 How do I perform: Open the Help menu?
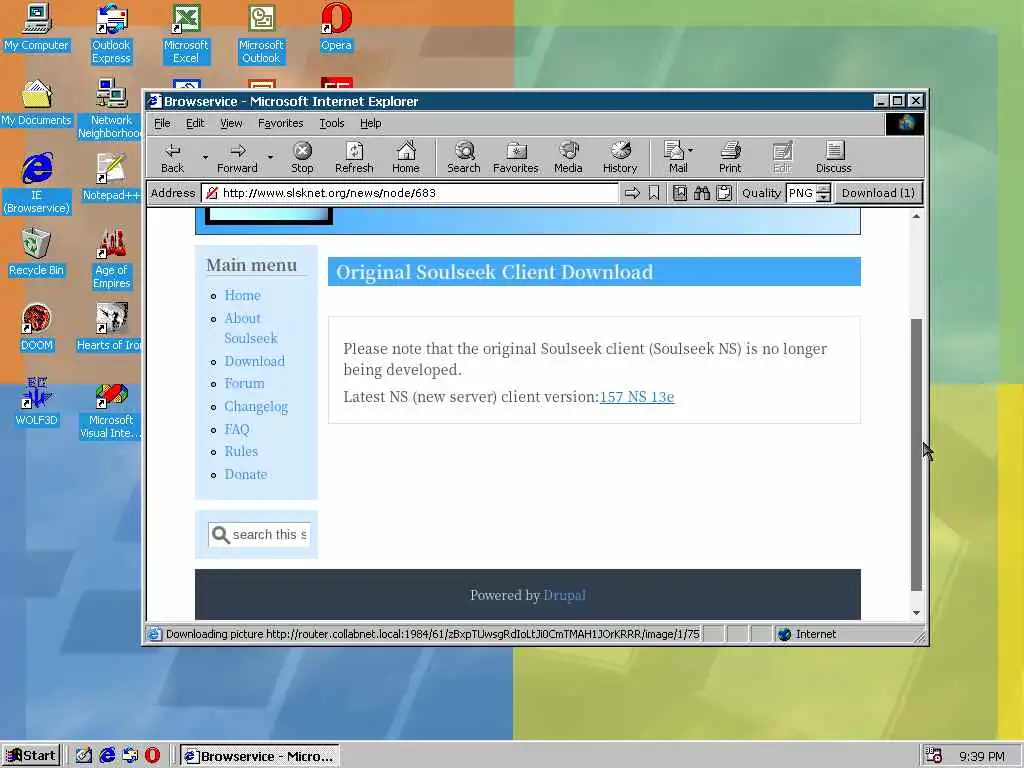[370, 123]
